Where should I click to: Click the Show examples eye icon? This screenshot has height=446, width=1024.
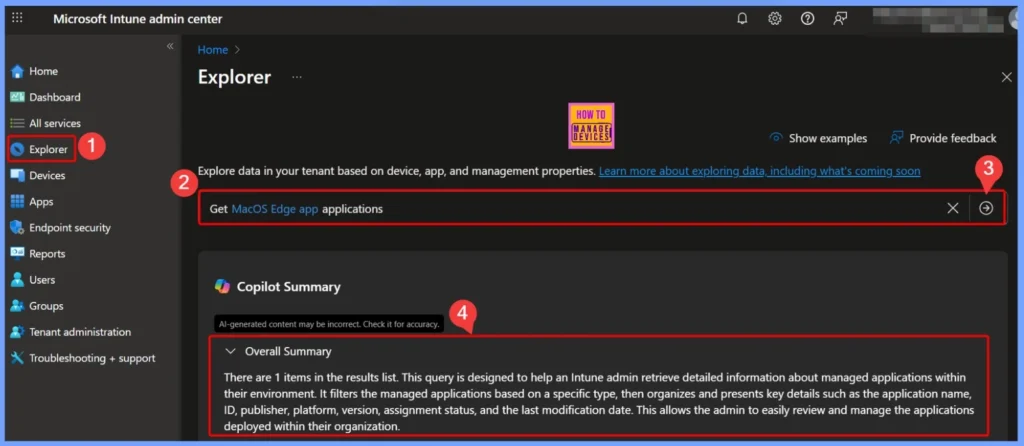pos(776,138)
